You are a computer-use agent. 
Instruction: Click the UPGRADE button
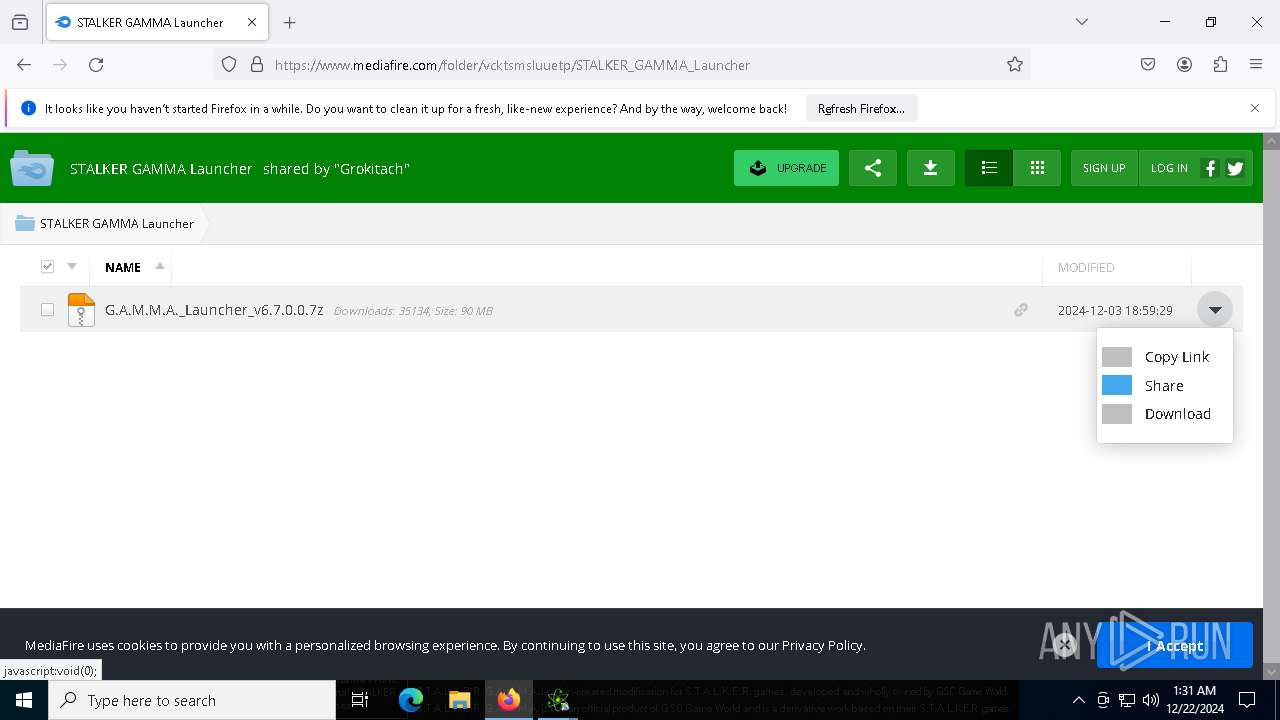pyautogui.click(x=786, y=168)
